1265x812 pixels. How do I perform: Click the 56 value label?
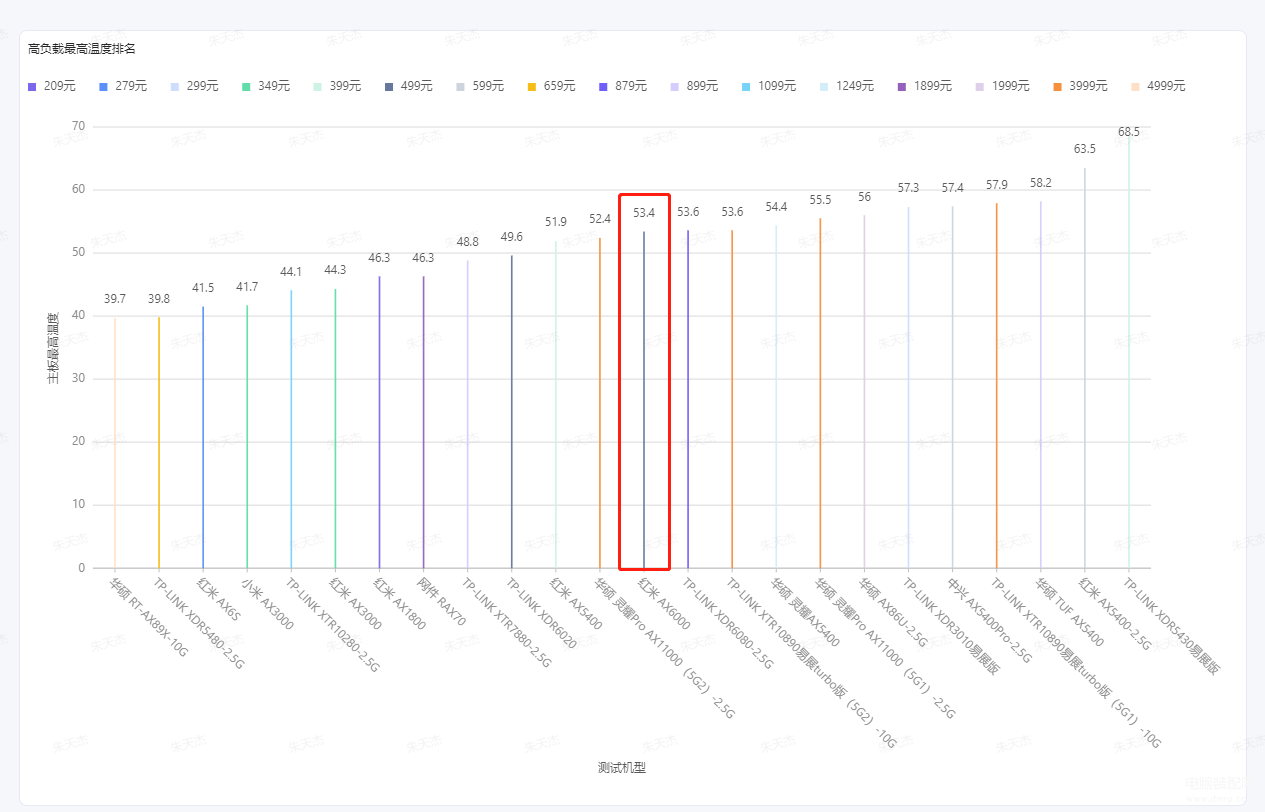click(x=864, y=197)
